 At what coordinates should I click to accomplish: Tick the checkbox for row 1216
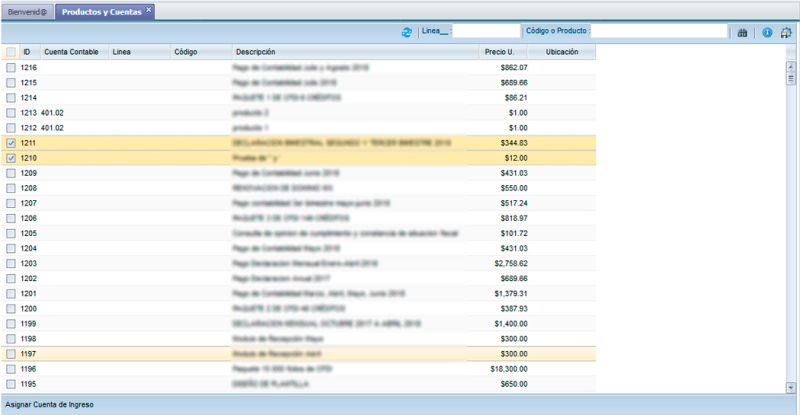point(11,67)
